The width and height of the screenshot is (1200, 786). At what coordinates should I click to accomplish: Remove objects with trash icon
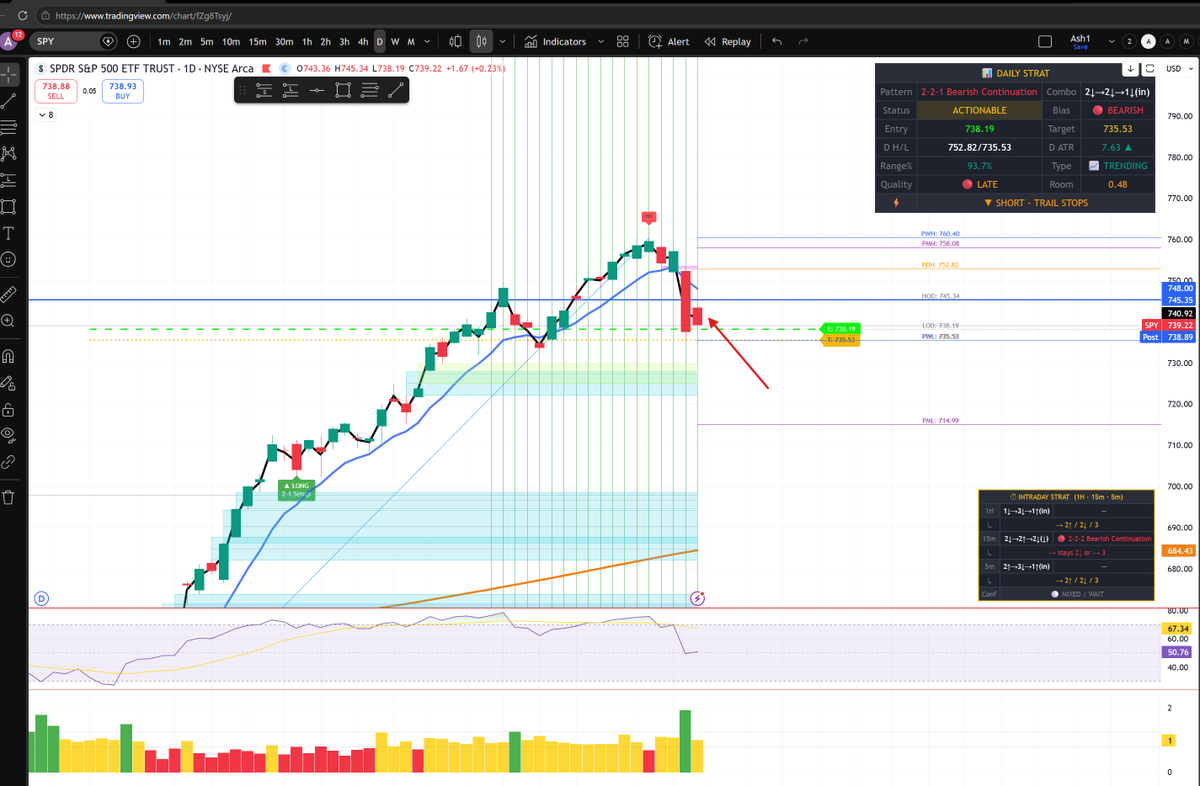tap(9, 496)
